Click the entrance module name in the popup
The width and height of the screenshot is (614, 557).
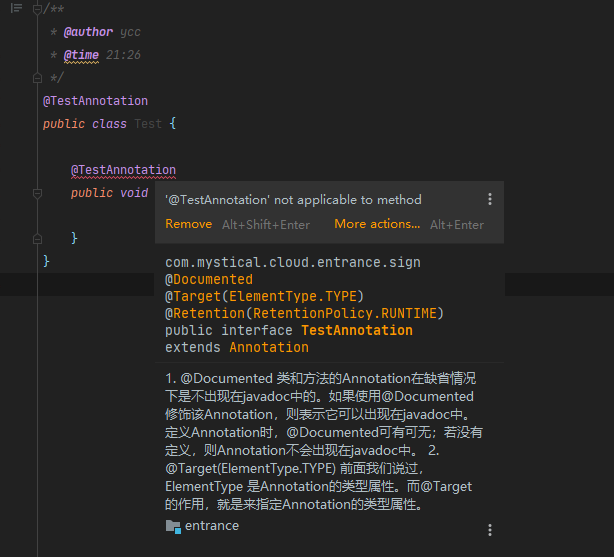tap(212, 526)
